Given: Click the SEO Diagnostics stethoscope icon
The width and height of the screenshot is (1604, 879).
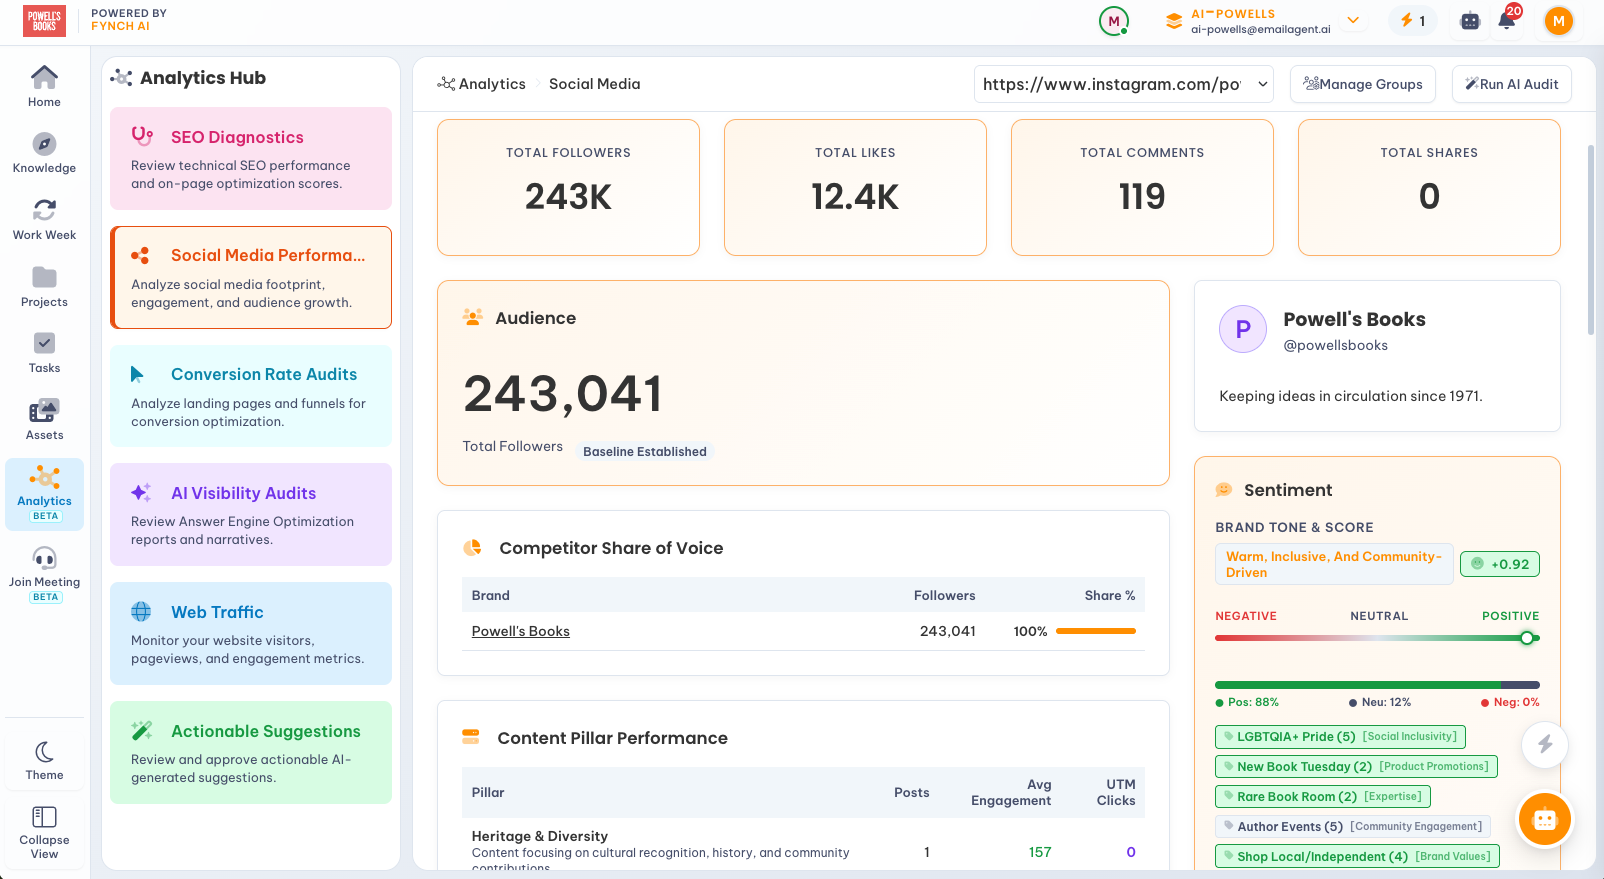Looking at the screenshot, I should click(x=142, y=136).
